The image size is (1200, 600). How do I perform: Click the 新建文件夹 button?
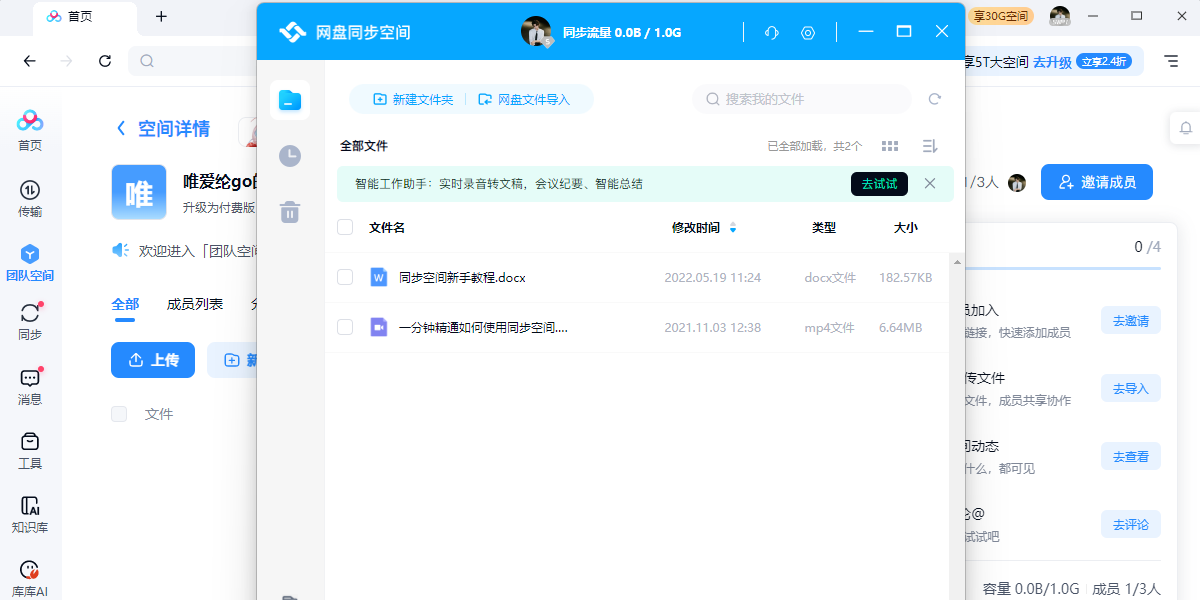pos(413,99)
